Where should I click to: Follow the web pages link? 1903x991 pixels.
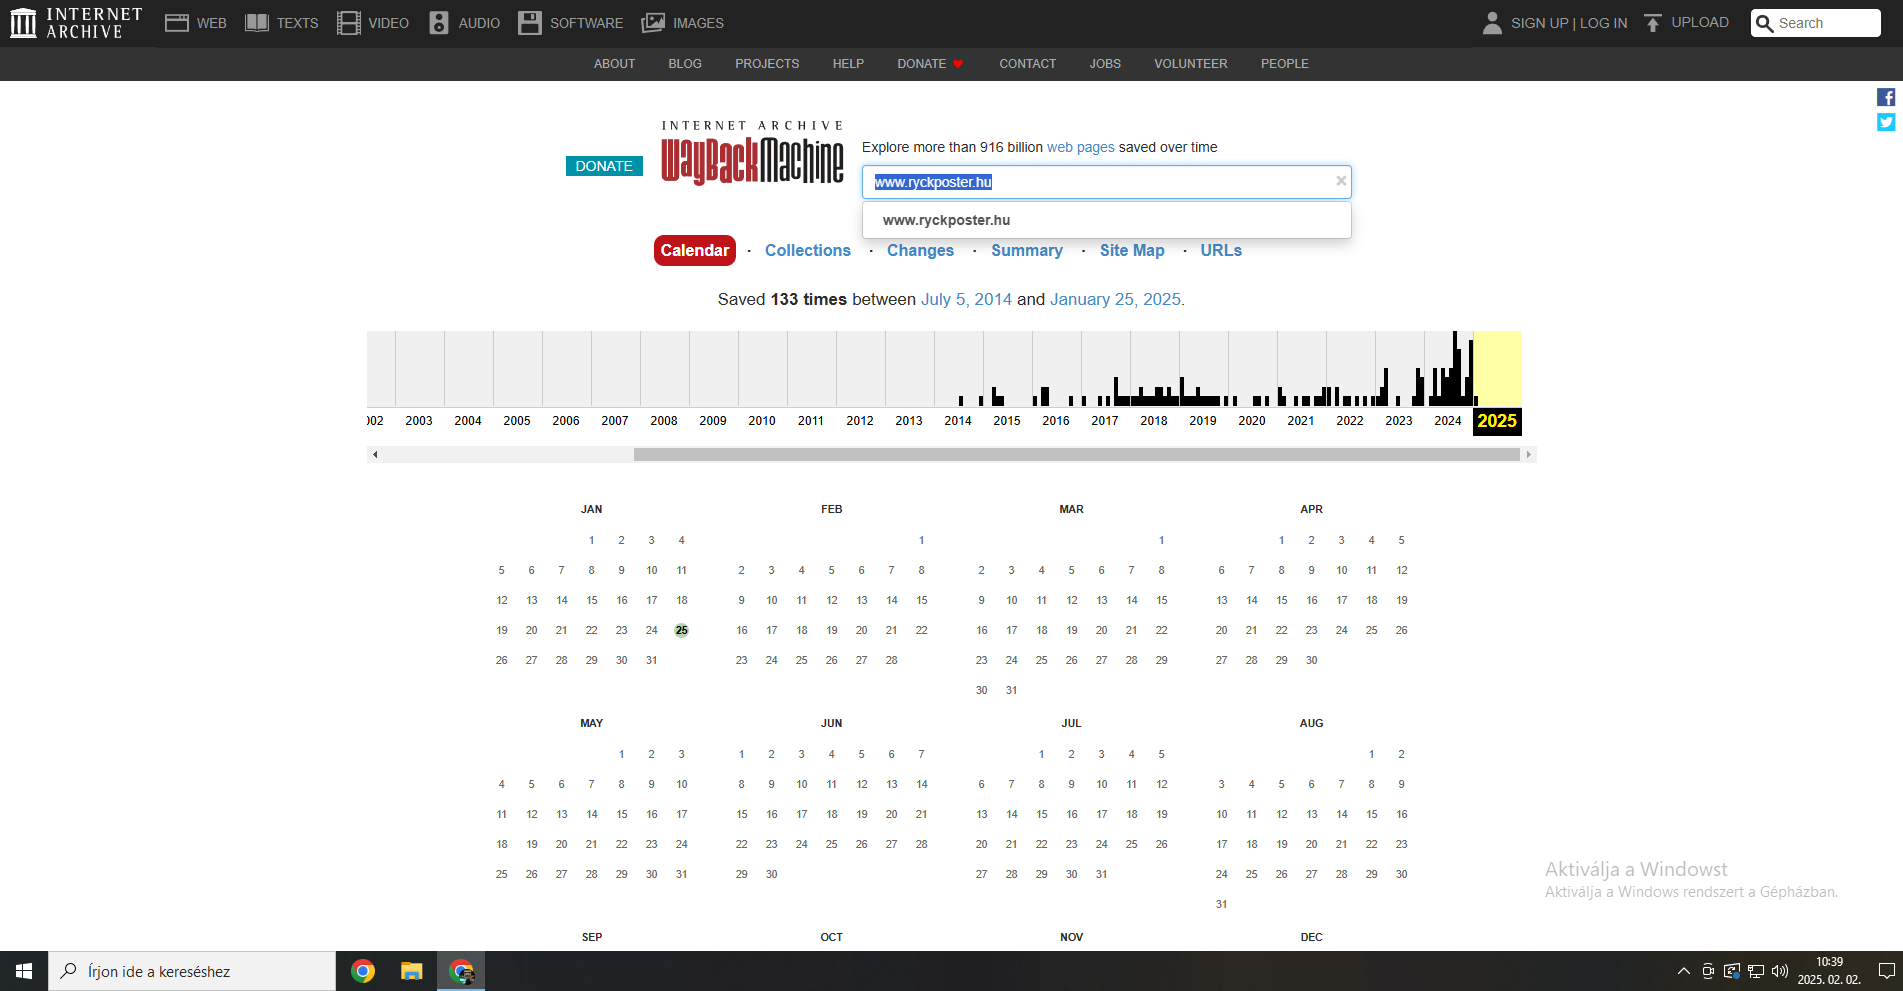(1080, 147)
